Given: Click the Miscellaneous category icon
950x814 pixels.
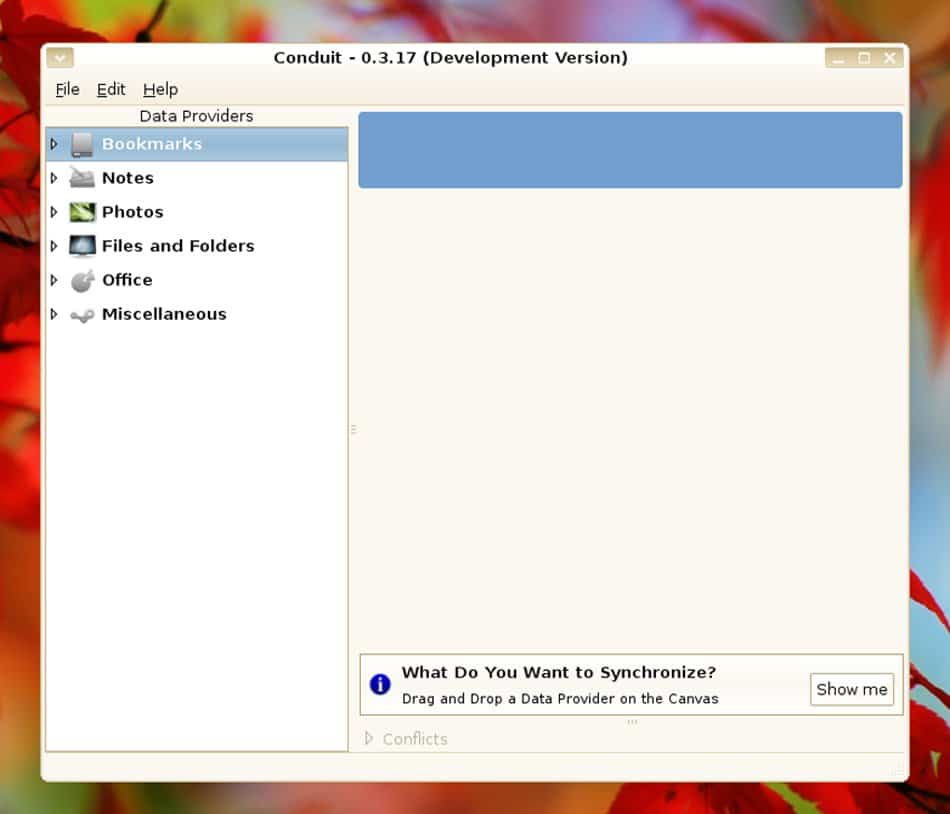Looking at the screenshot, I should (x=82, y=315).
